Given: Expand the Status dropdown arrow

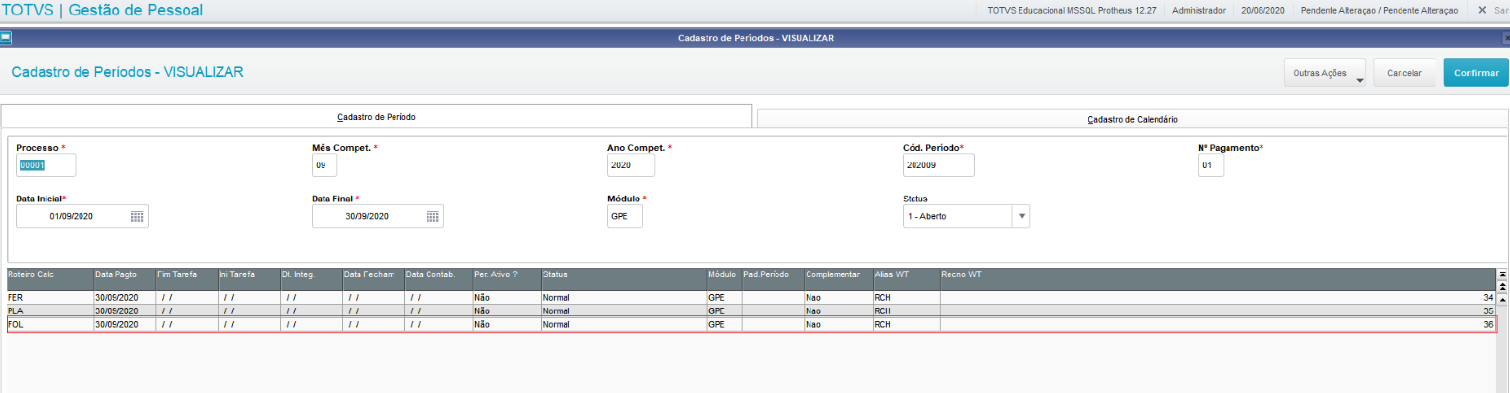Looking at the screenshot, I should point(1021,216).
